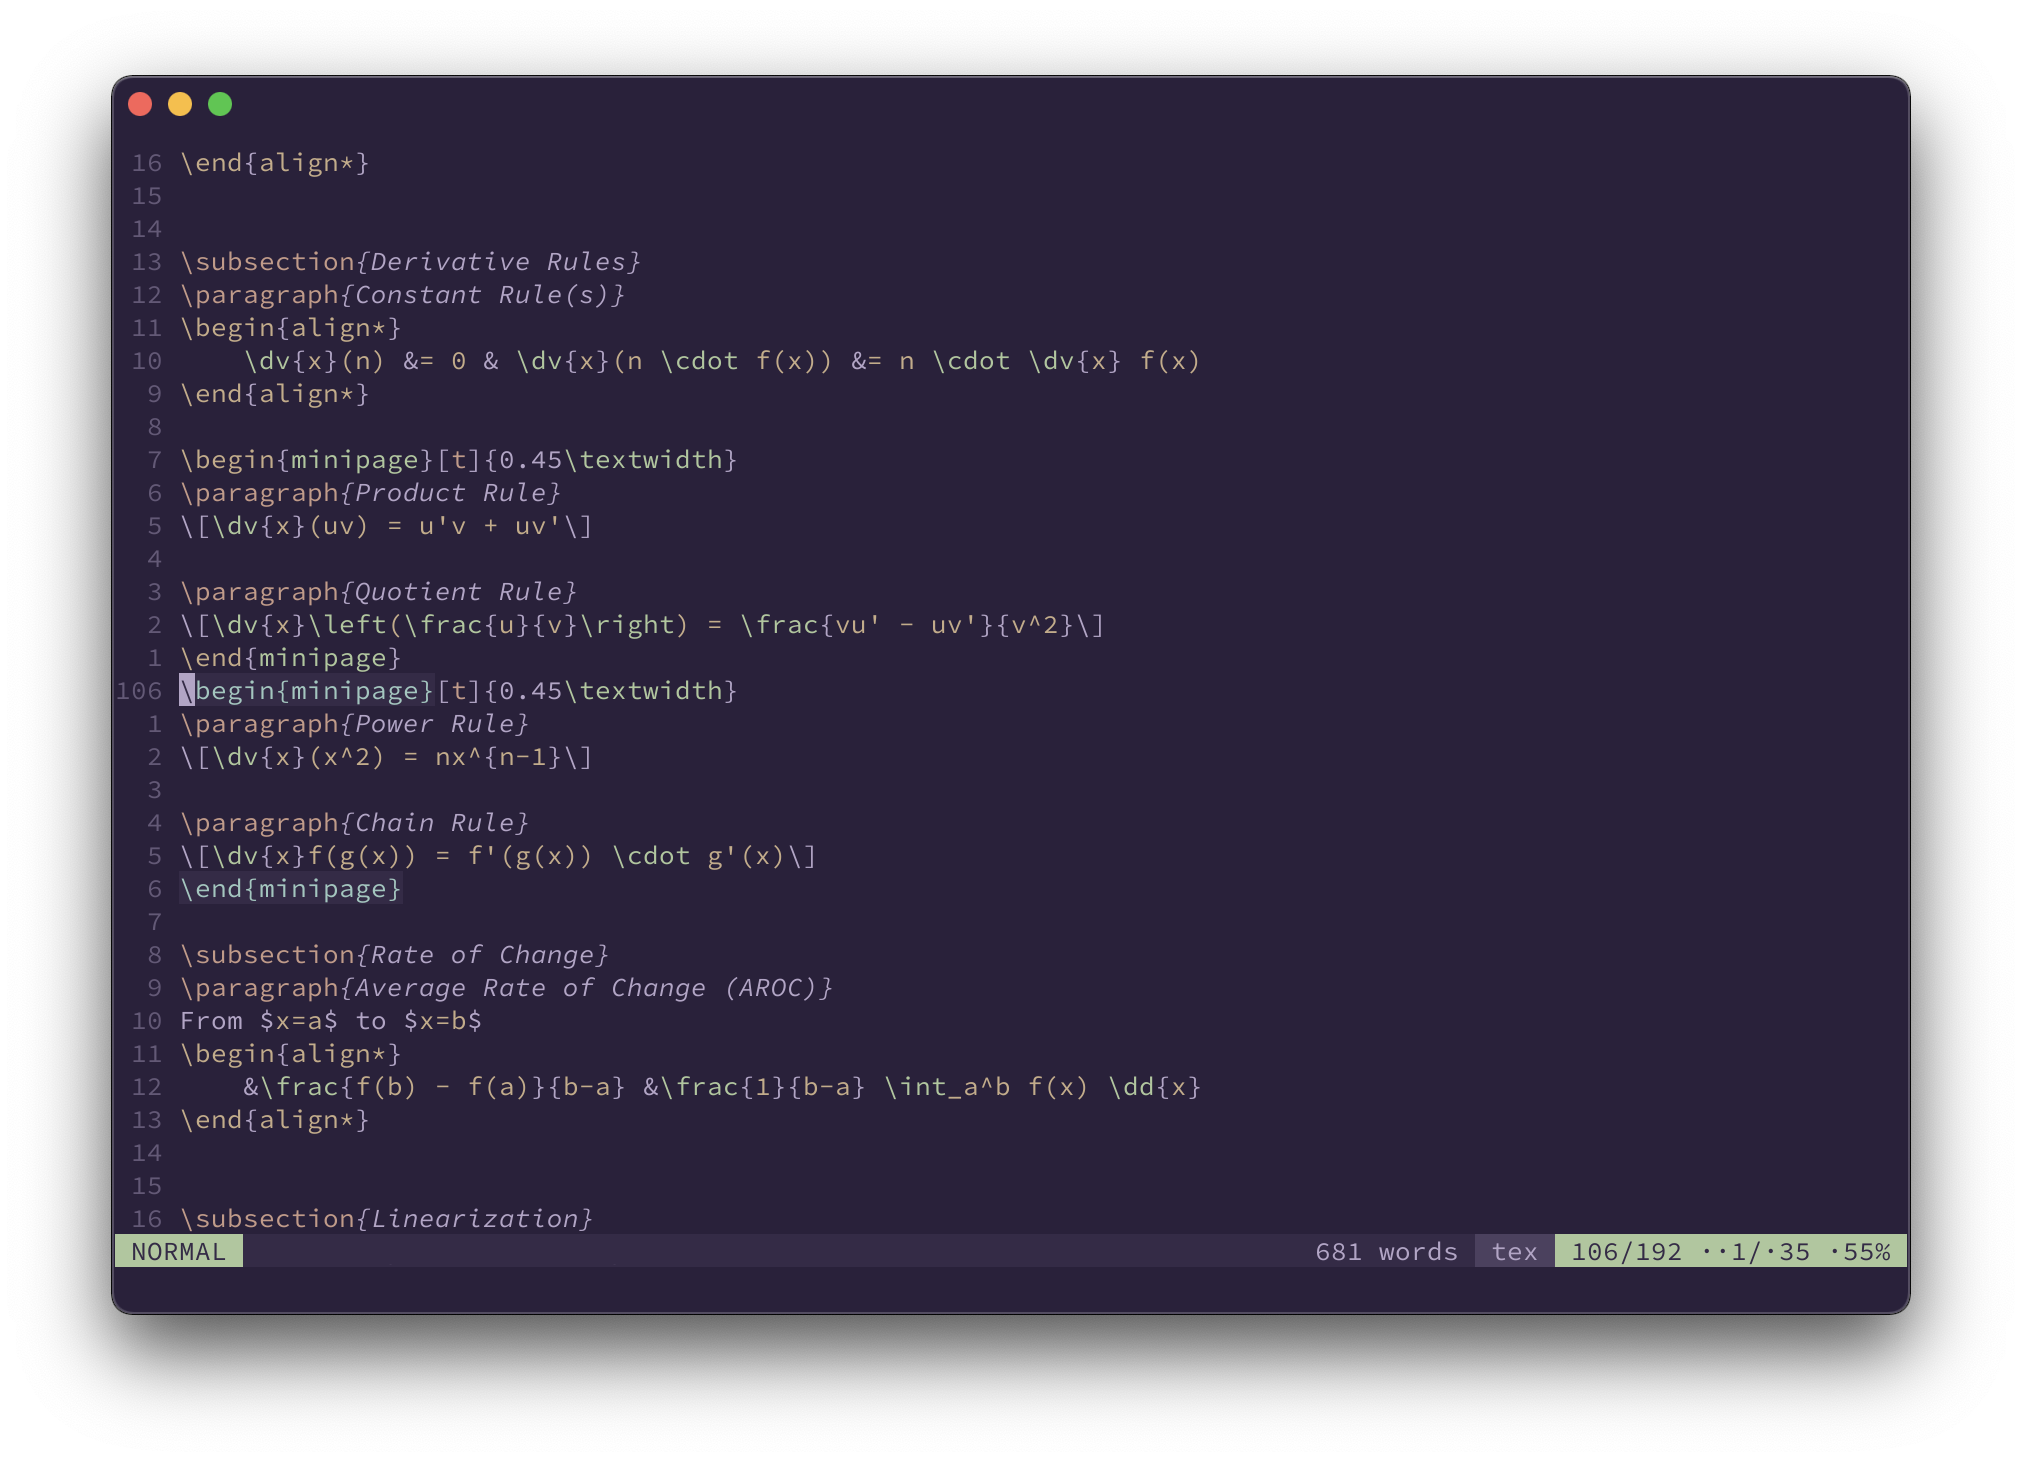Click the 106/192 line position indicator
Image resolution: width=2022 pixels, height=1462 pixels.
[1626, 1252]
